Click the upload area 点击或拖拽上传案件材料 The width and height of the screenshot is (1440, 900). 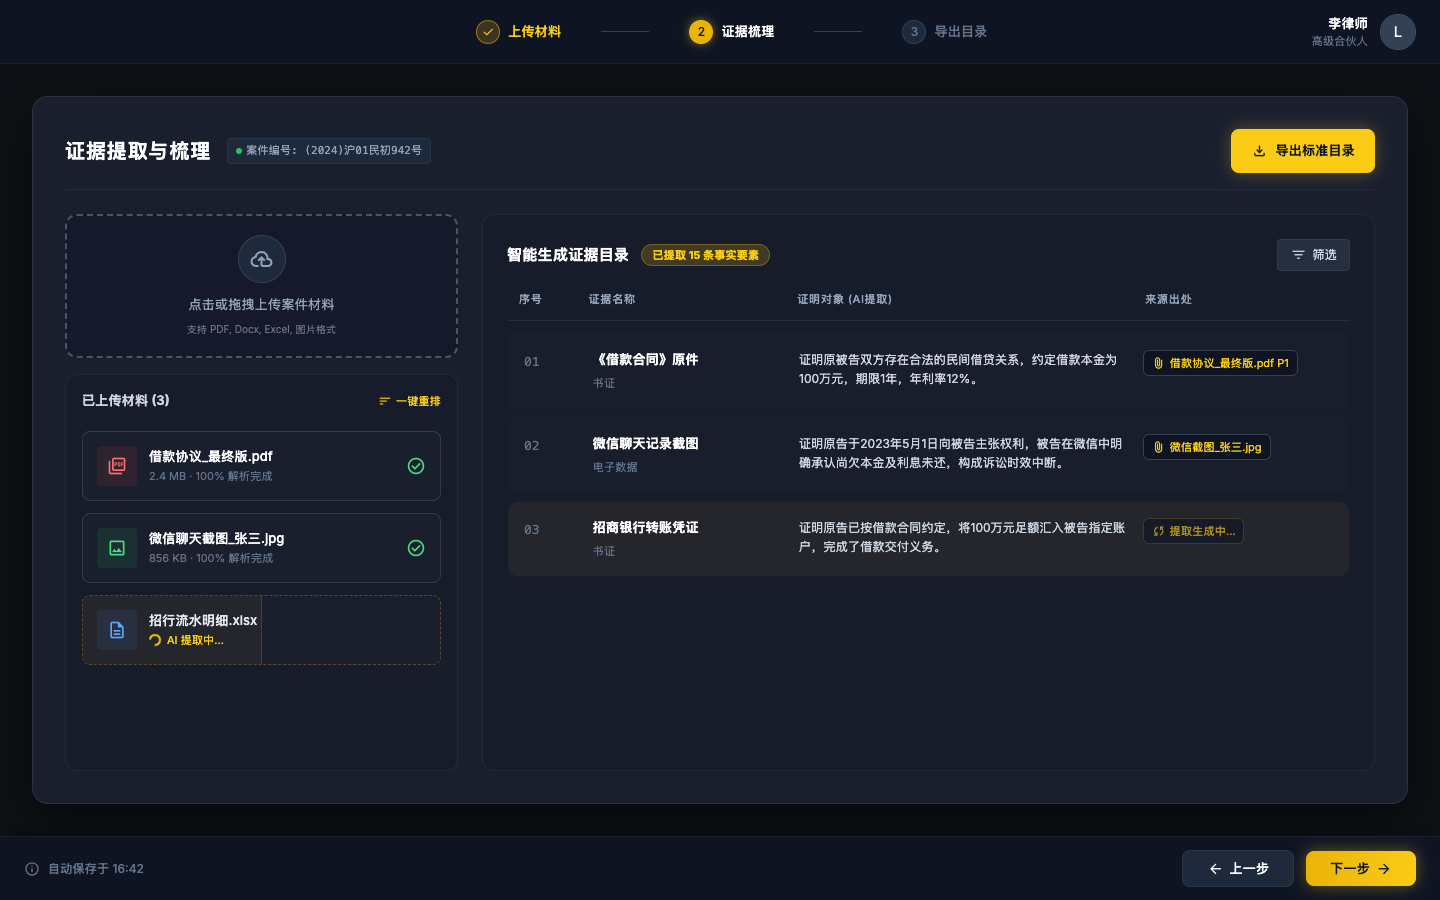262,286
